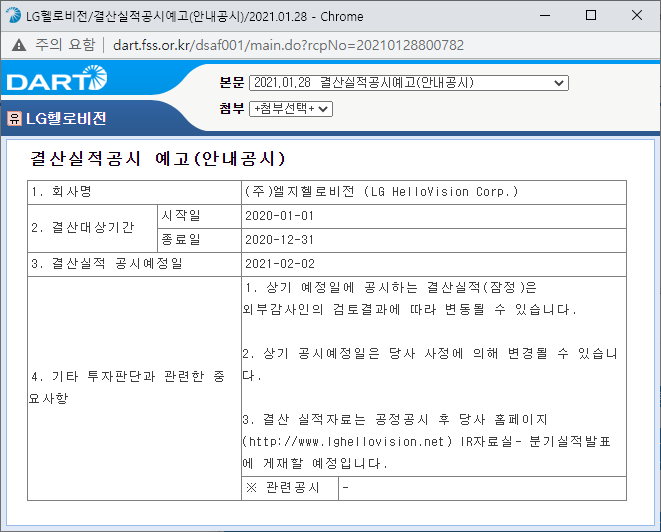Click the heading 결산실적공시 예고(안내공시)

(158, 159)
